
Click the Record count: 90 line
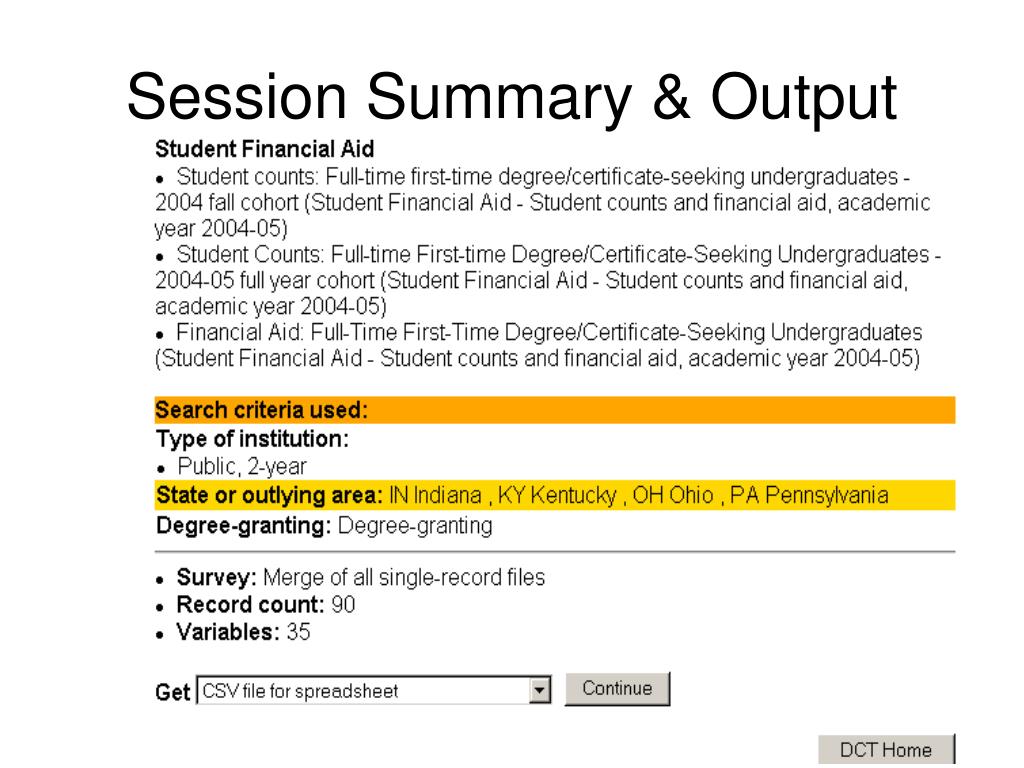coord(266,605)
